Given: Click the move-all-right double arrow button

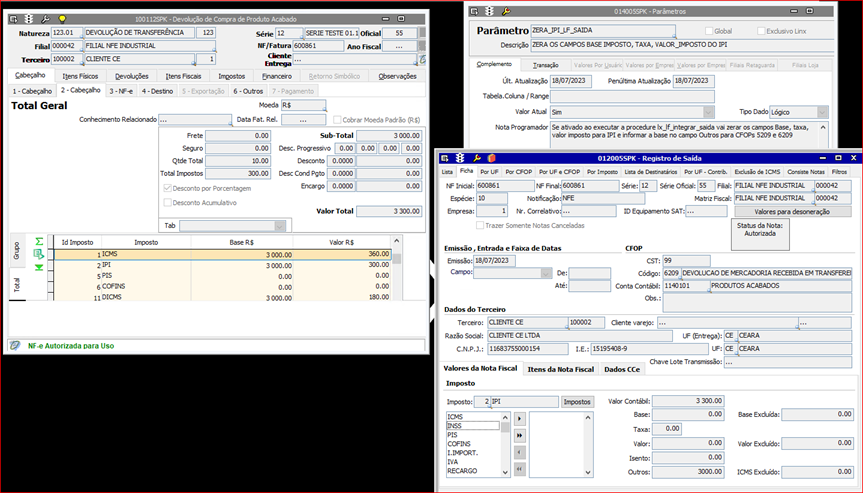Looking at the screenshot, I should tap(520, 435).
